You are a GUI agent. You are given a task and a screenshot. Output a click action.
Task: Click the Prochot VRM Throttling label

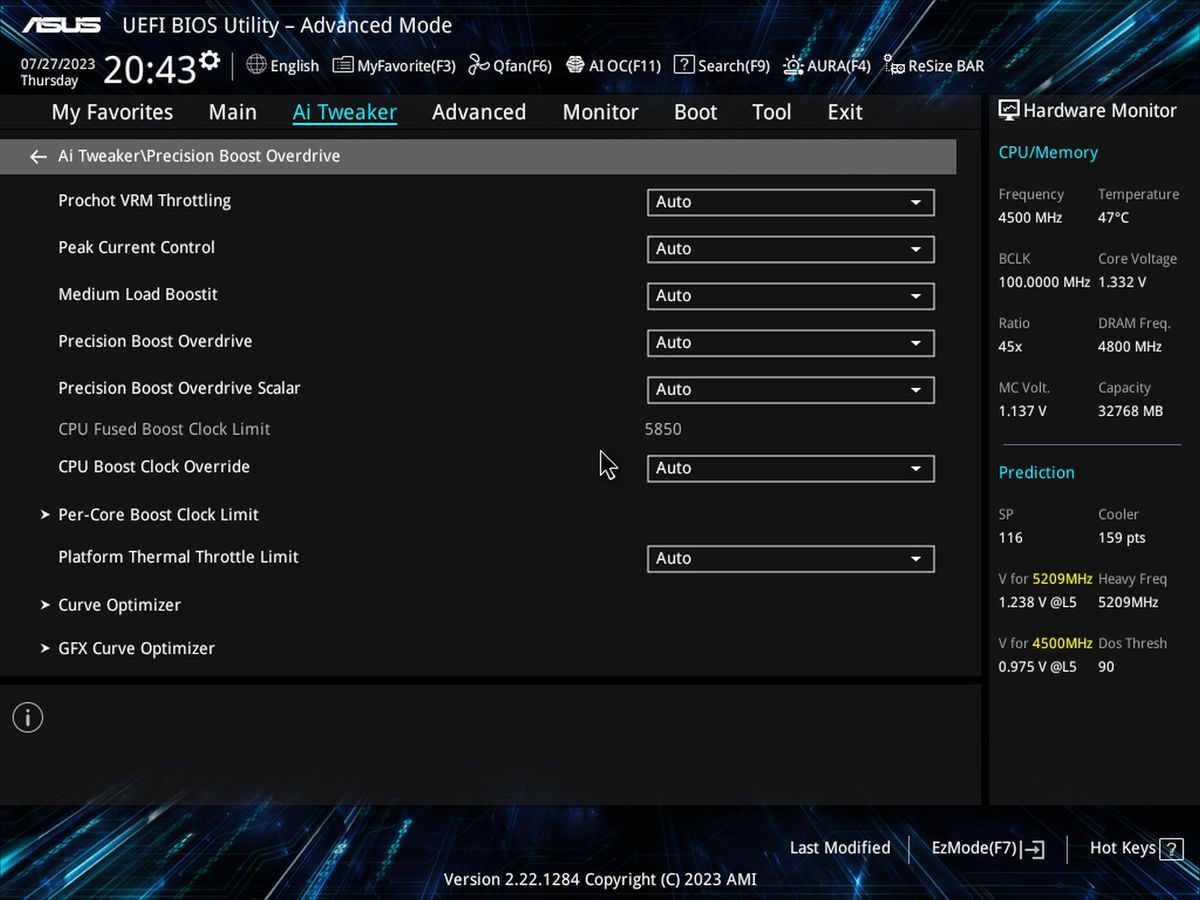pos(144,201)
